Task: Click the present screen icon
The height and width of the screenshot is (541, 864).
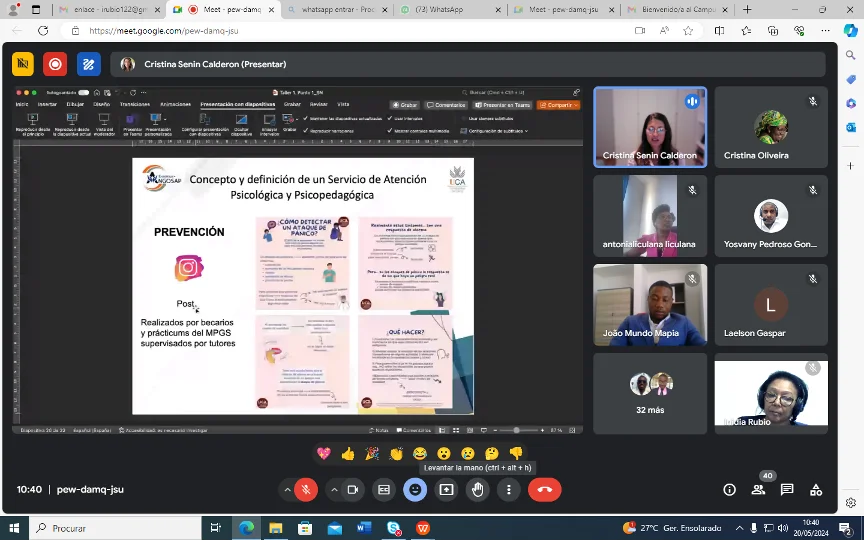Action: click(x=446, y=490)
